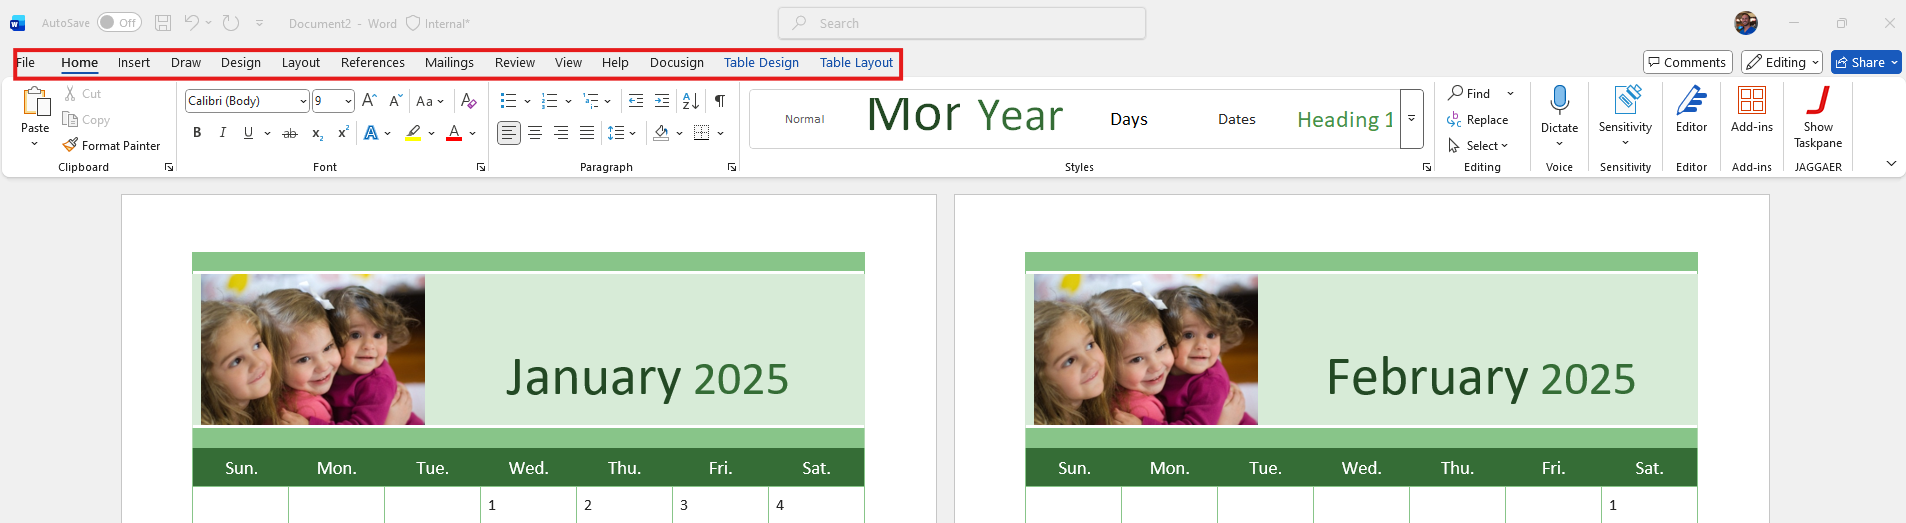
Task: Center align the paragraph
Action: pos(535,133)
